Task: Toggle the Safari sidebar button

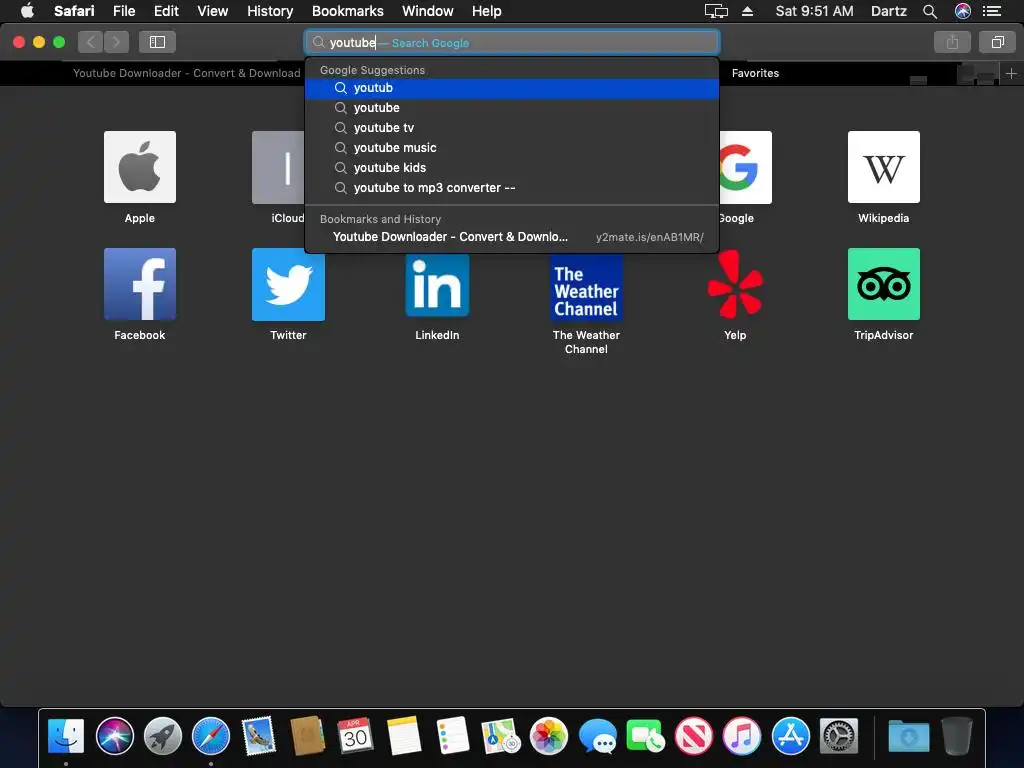Action: click(x=157, y=42)
